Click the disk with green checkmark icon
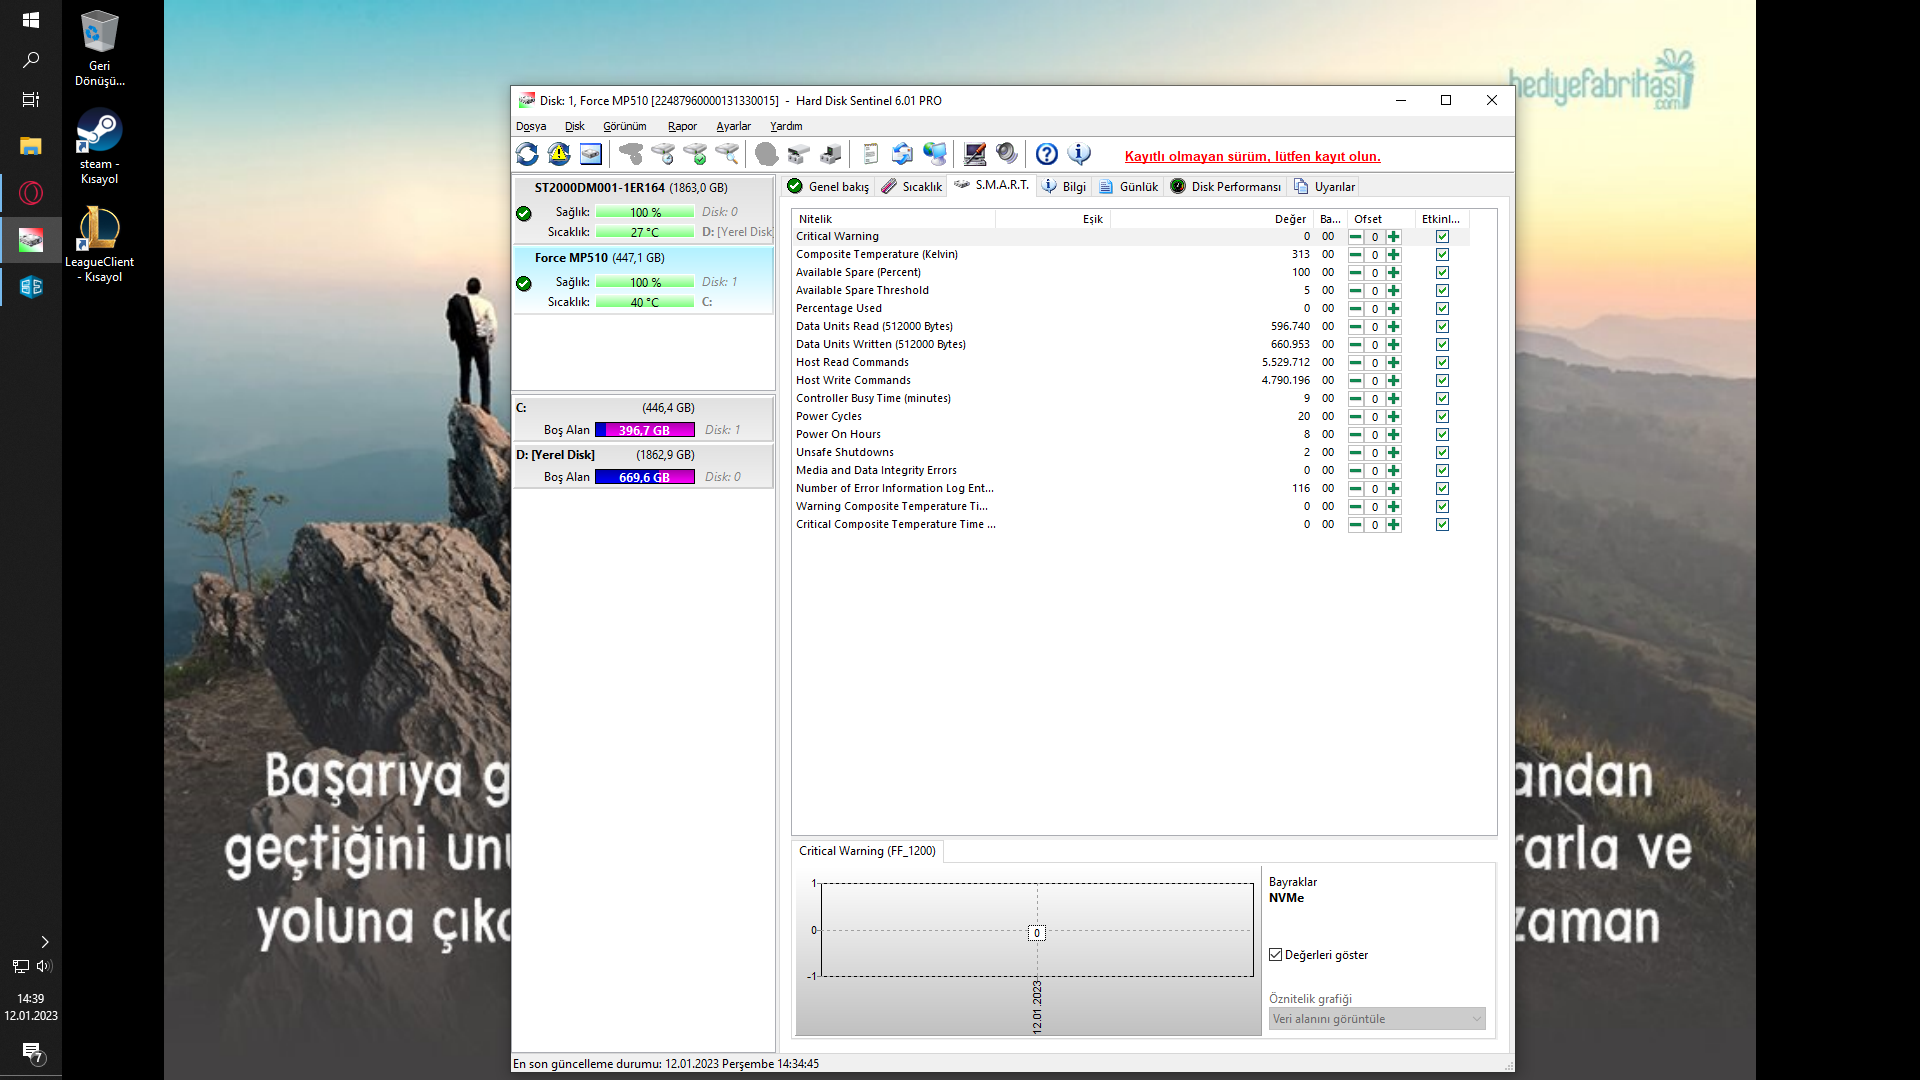 [x=695, y=154]
